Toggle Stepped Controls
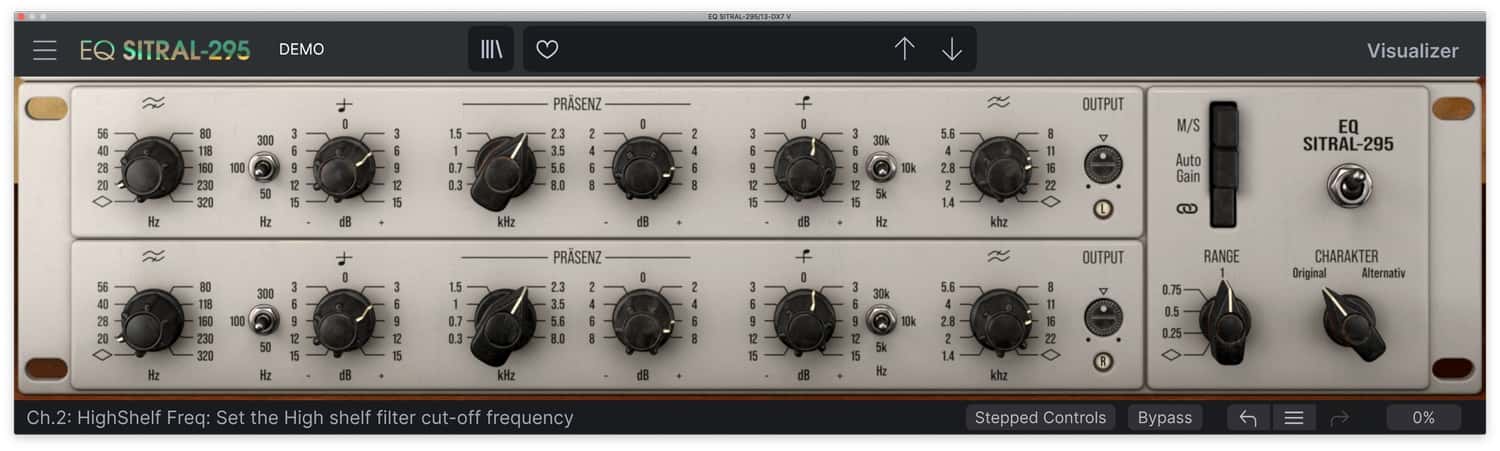1500x451 pixels. click(1040, 418)
